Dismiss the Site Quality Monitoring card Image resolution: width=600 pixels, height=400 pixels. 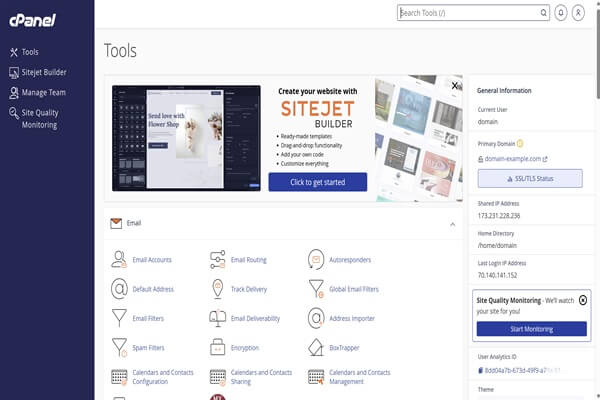583,300
